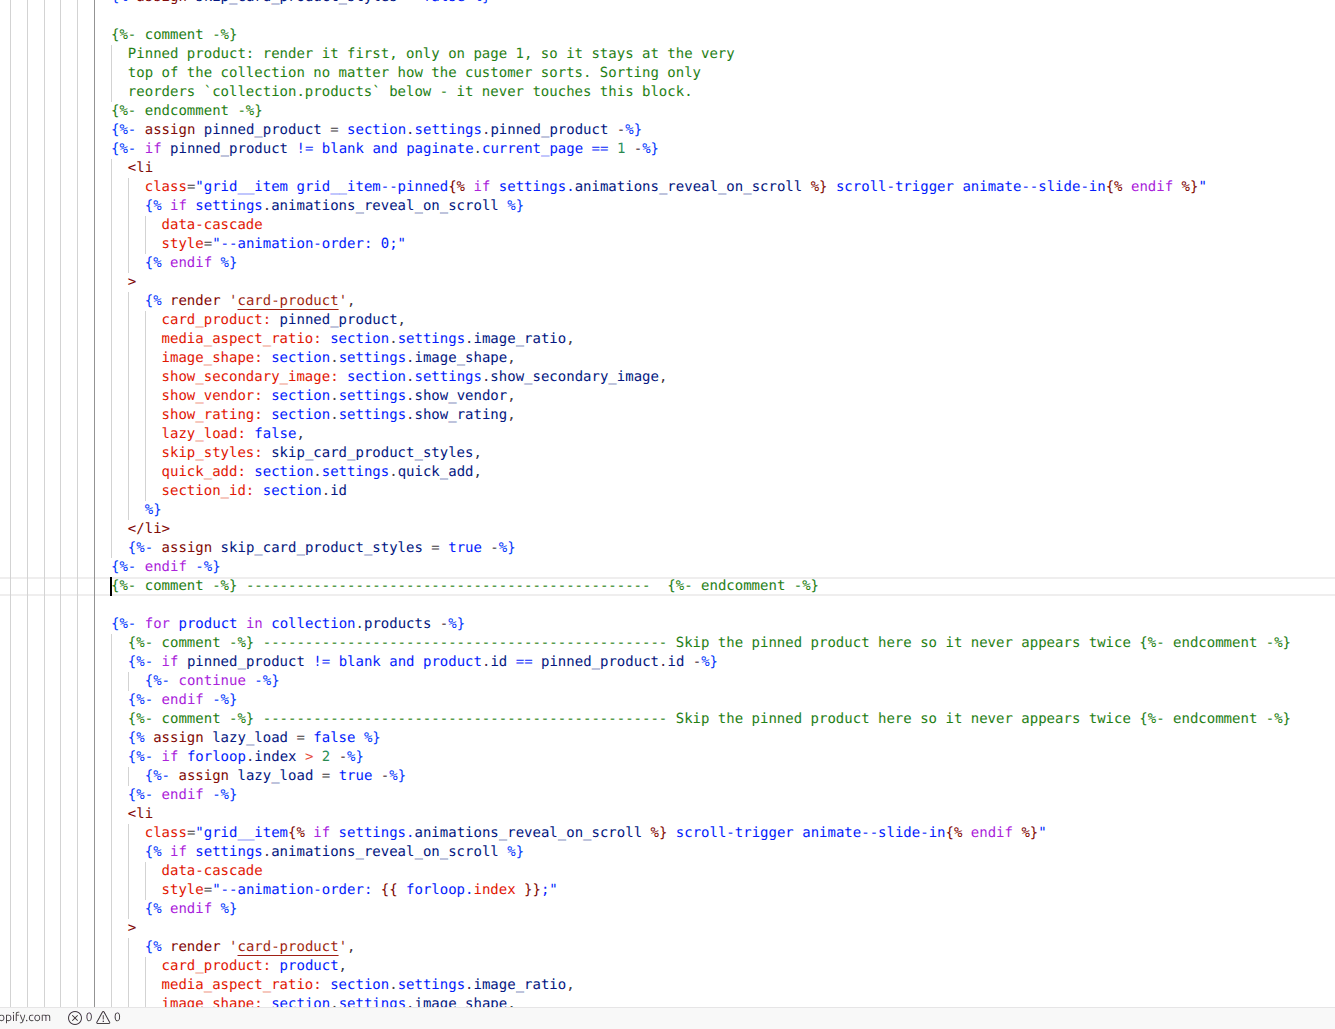Viewport: 1335px width, 1029px height.
Task: Click the errors icon in status bar
Action: click(75, 1018)
